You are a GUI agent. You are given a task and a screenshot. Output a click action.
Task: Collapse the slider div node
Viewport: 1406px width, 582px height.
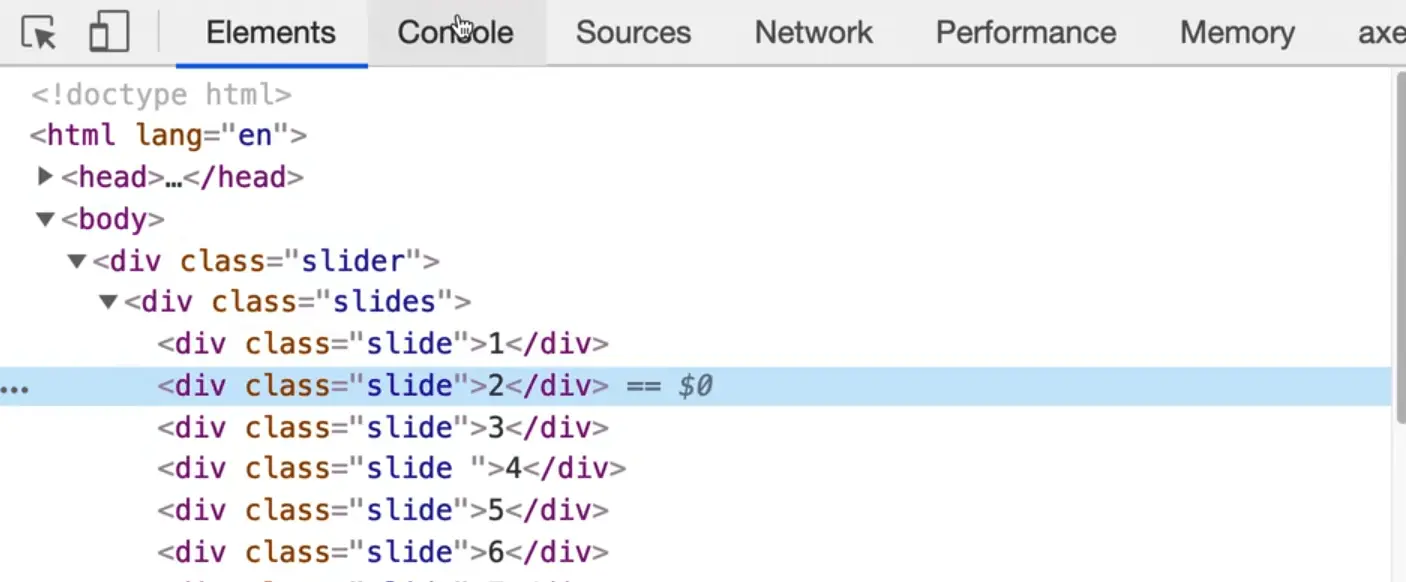click(x=77, y=261)
